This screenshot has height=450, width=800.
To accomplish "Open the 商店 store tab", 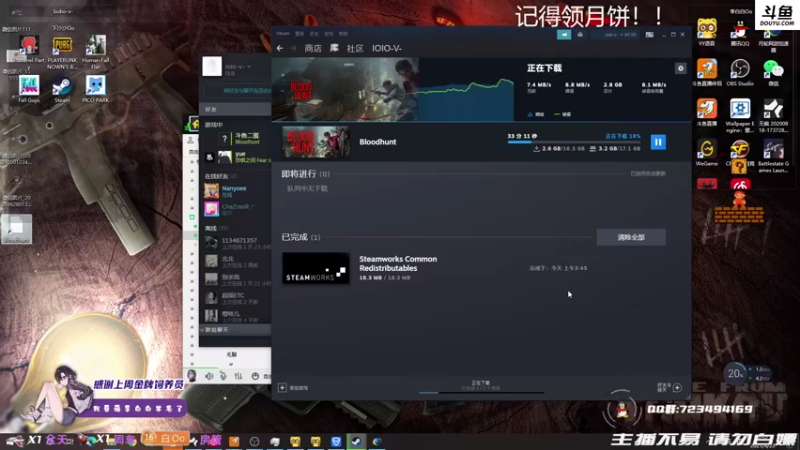I will pyautogui.click(x=313, y=48).
